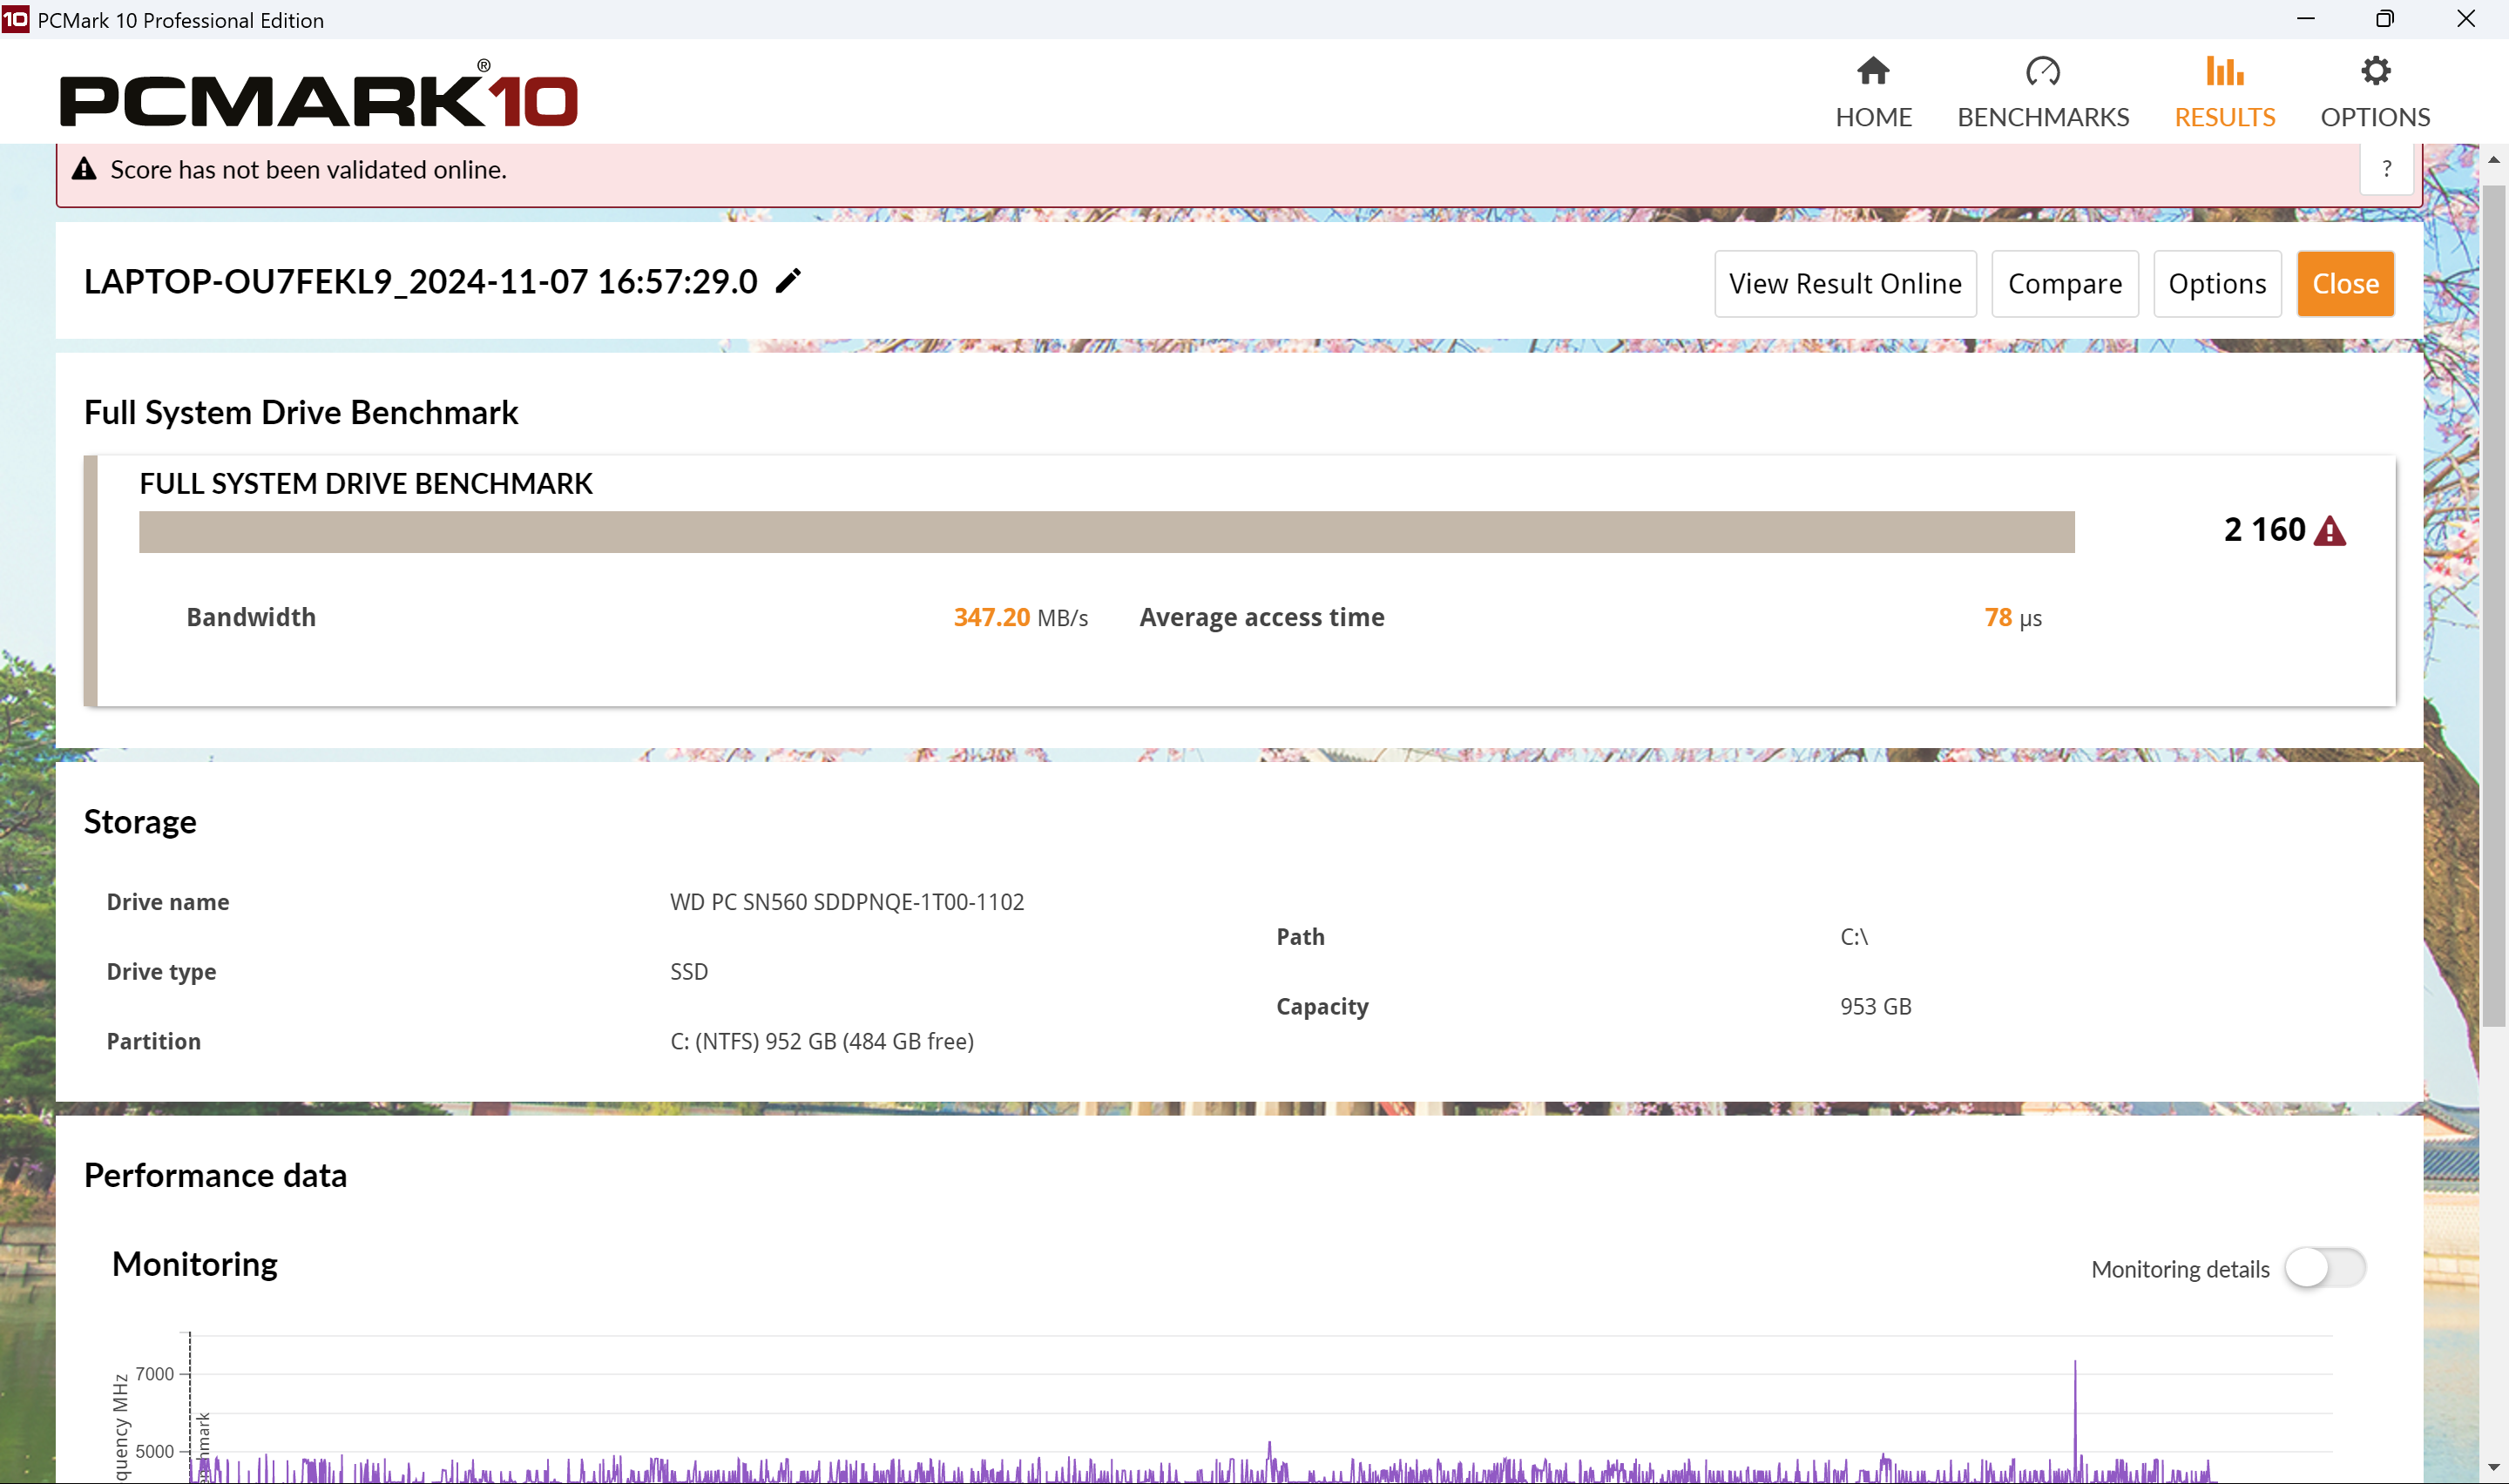The image size is (2509, 1484).
Task: Click the question mark help icon
Action: pyautogui.click(x=2386, y=169)
